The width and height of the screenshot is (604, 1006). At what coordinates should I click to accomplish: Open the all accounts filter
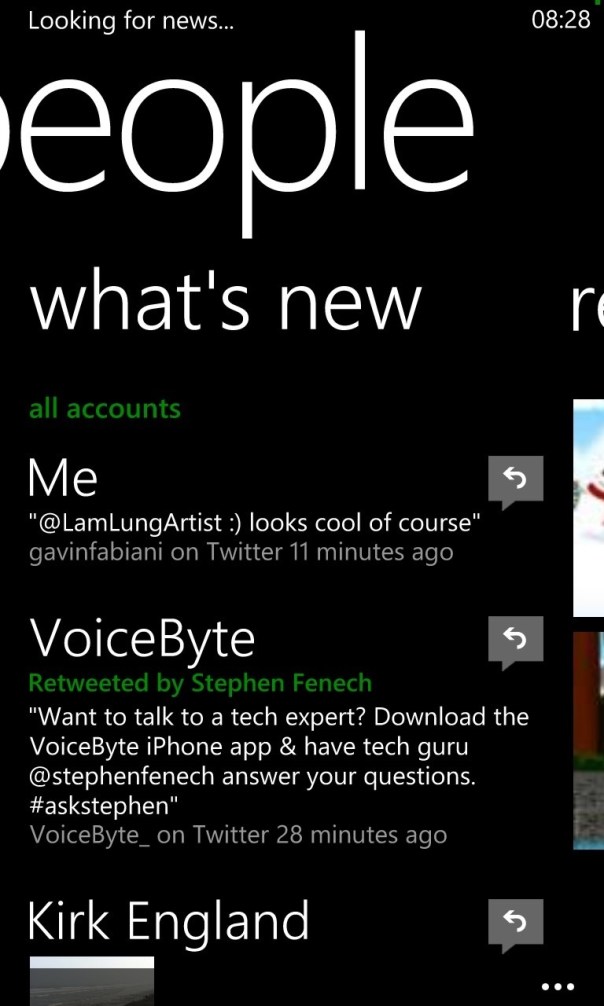point(105,409)
